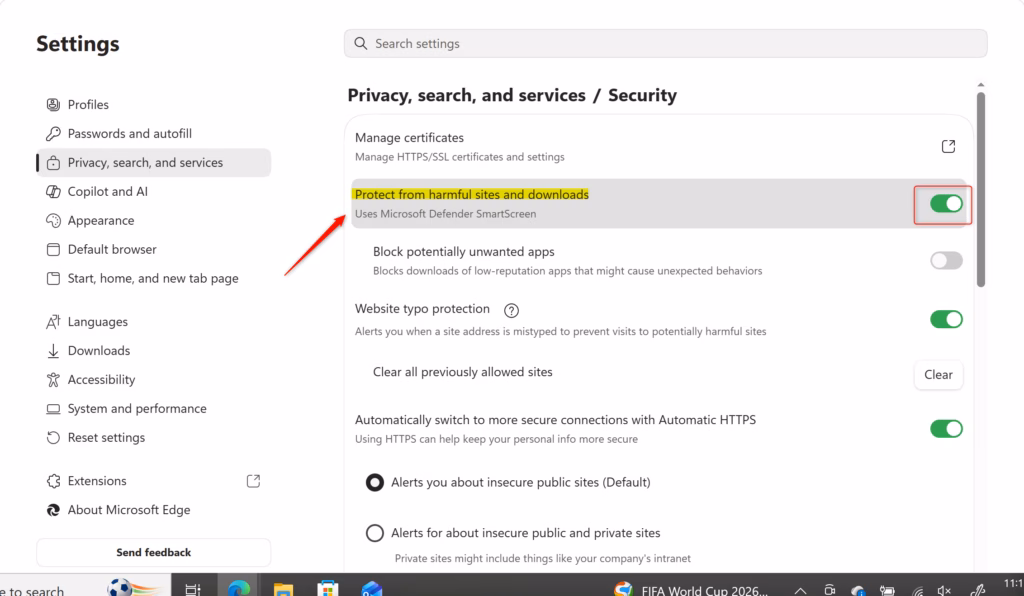Select alerts for public and private sites
The width and height of the screenshot is (1024, 596).
point(375,533)
